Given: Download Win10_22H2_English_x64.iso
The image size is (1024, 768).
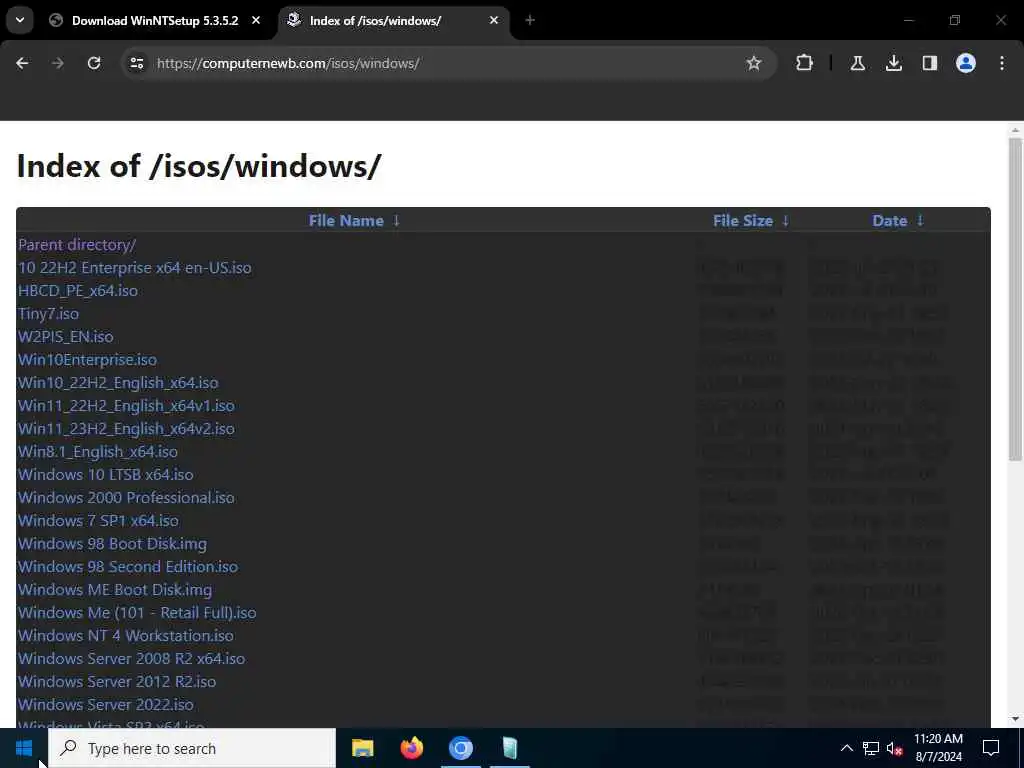Looking at the screenshot, I should tap(118, 383).
